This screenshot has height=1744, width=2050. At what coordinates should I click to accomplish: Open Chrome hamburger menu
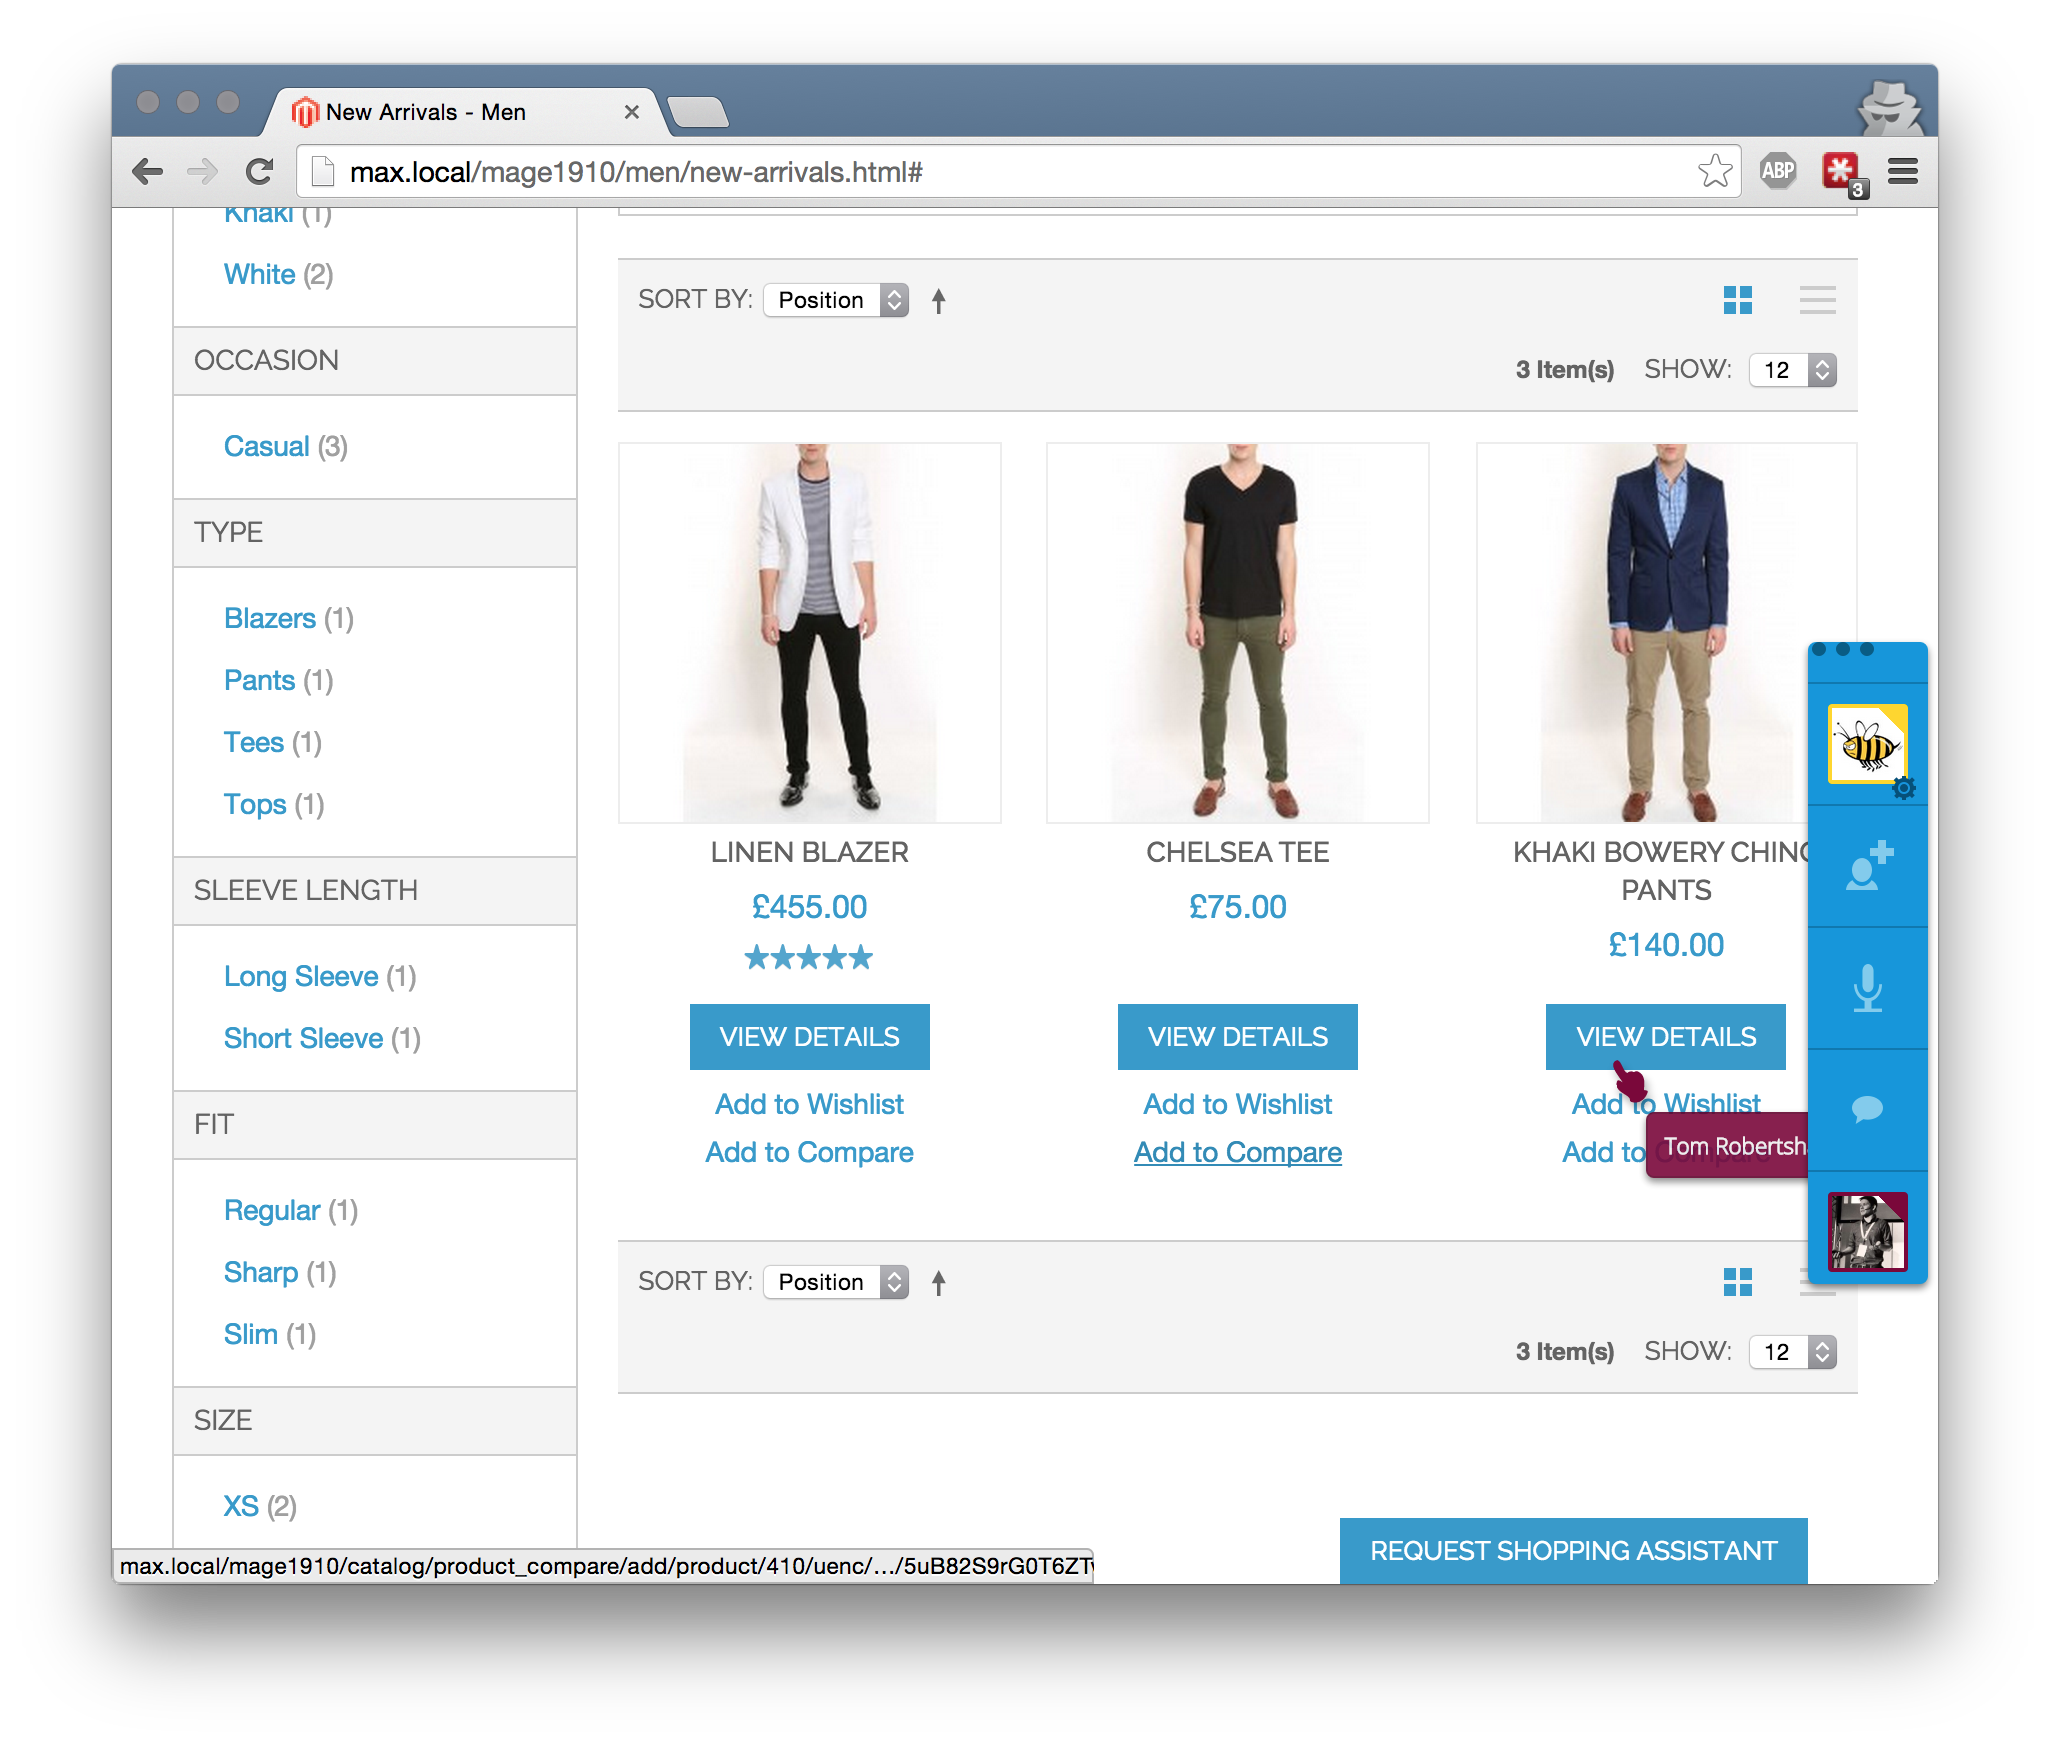pyautogui.click(x=1902, y=171)
